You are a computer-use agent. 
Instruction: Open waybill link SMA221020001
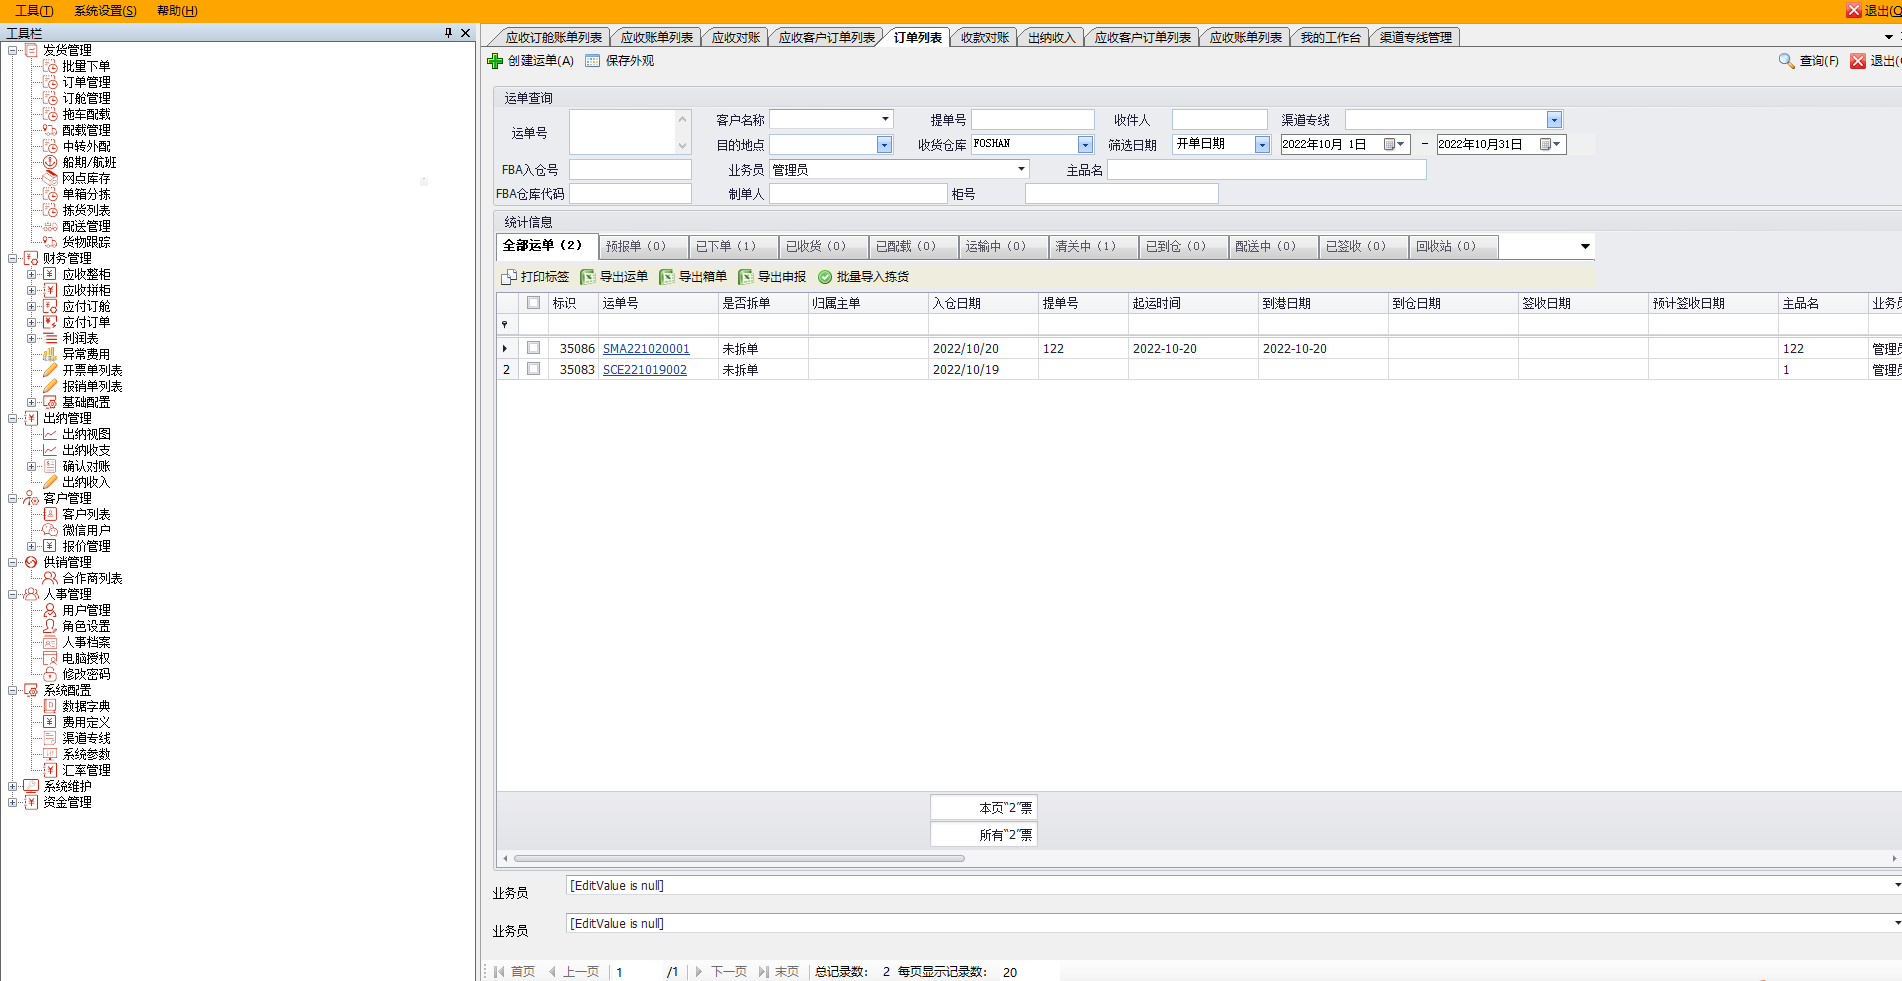point(646,349)
